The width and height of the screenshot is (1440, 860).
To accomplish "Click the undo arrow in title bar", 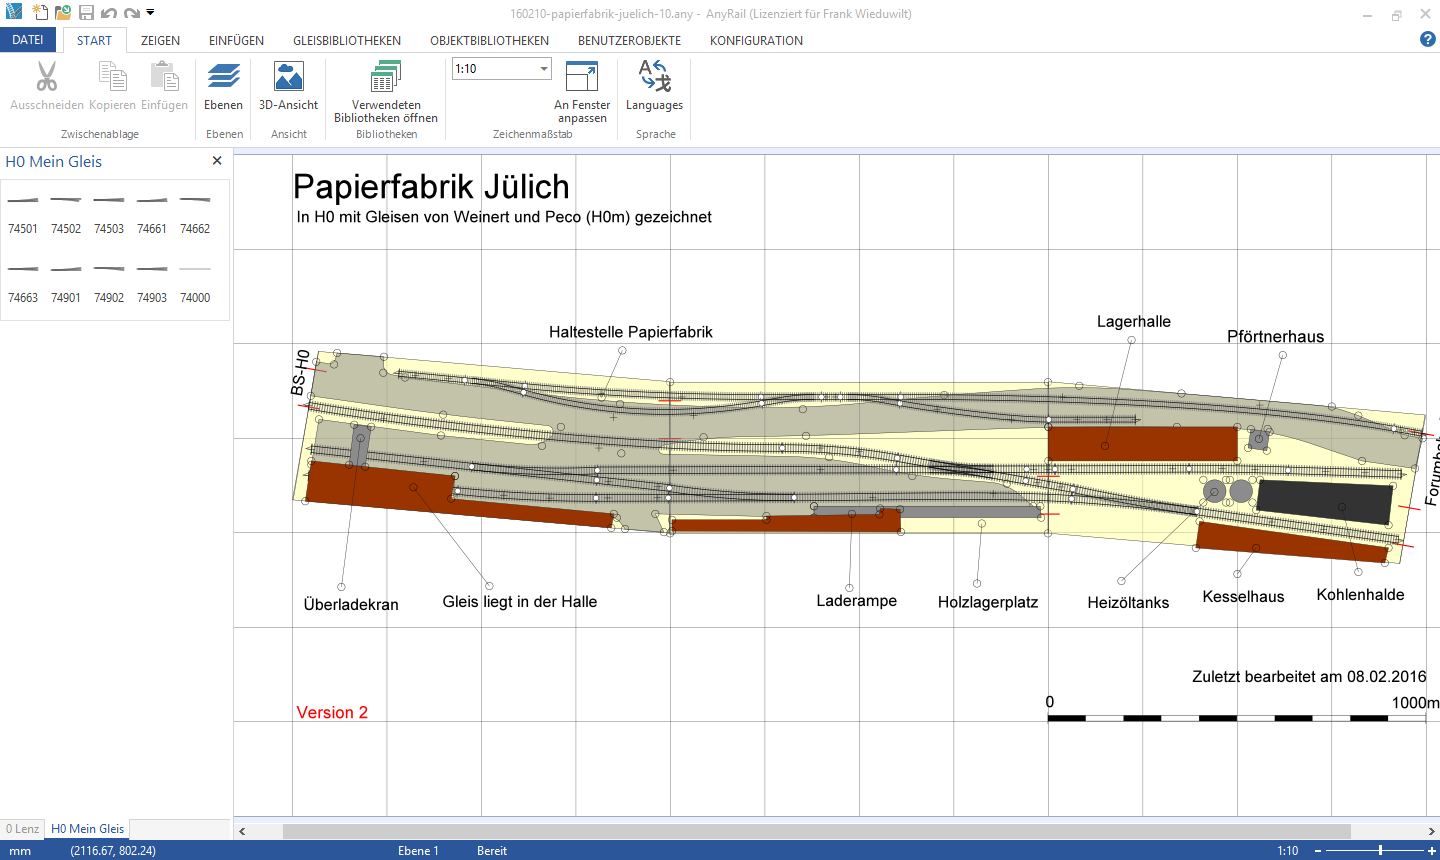I will [x=109, y=13].
